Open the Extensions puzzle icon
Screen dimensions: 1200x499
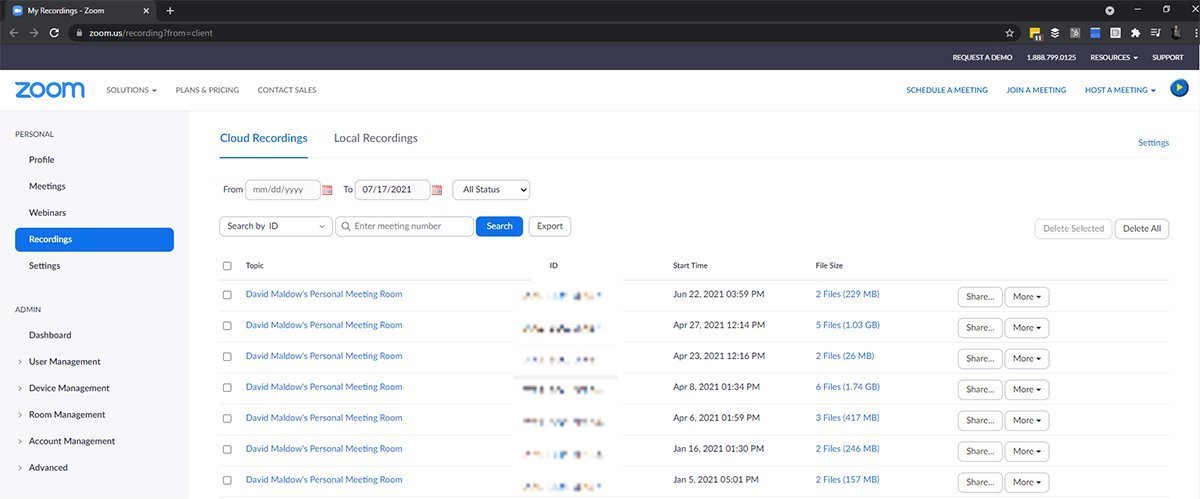point(1135,32)
